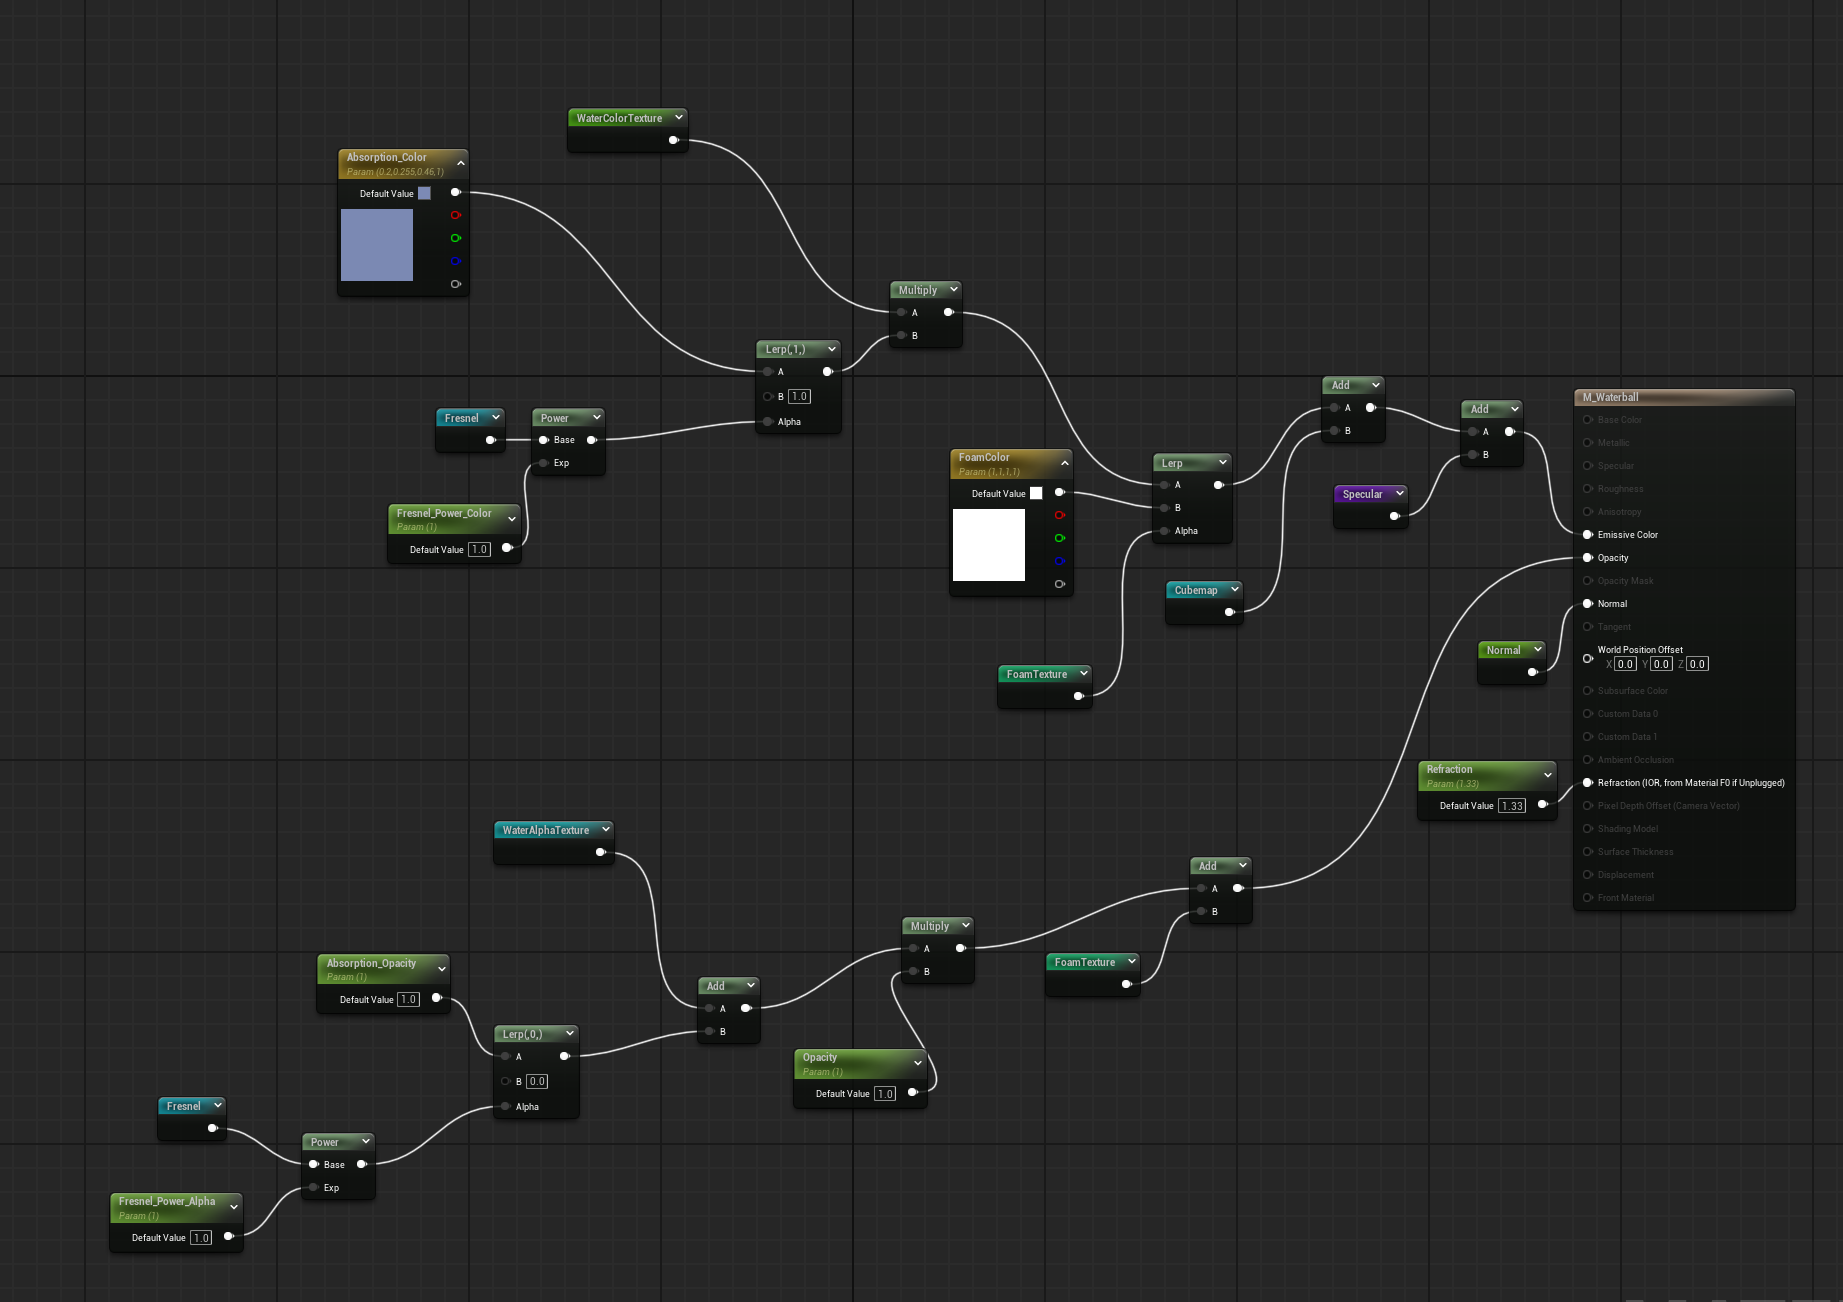This screenshot has height=1302, width=1843.
Task: Select the upper Fresnel node title
Action: coord(461,418)
